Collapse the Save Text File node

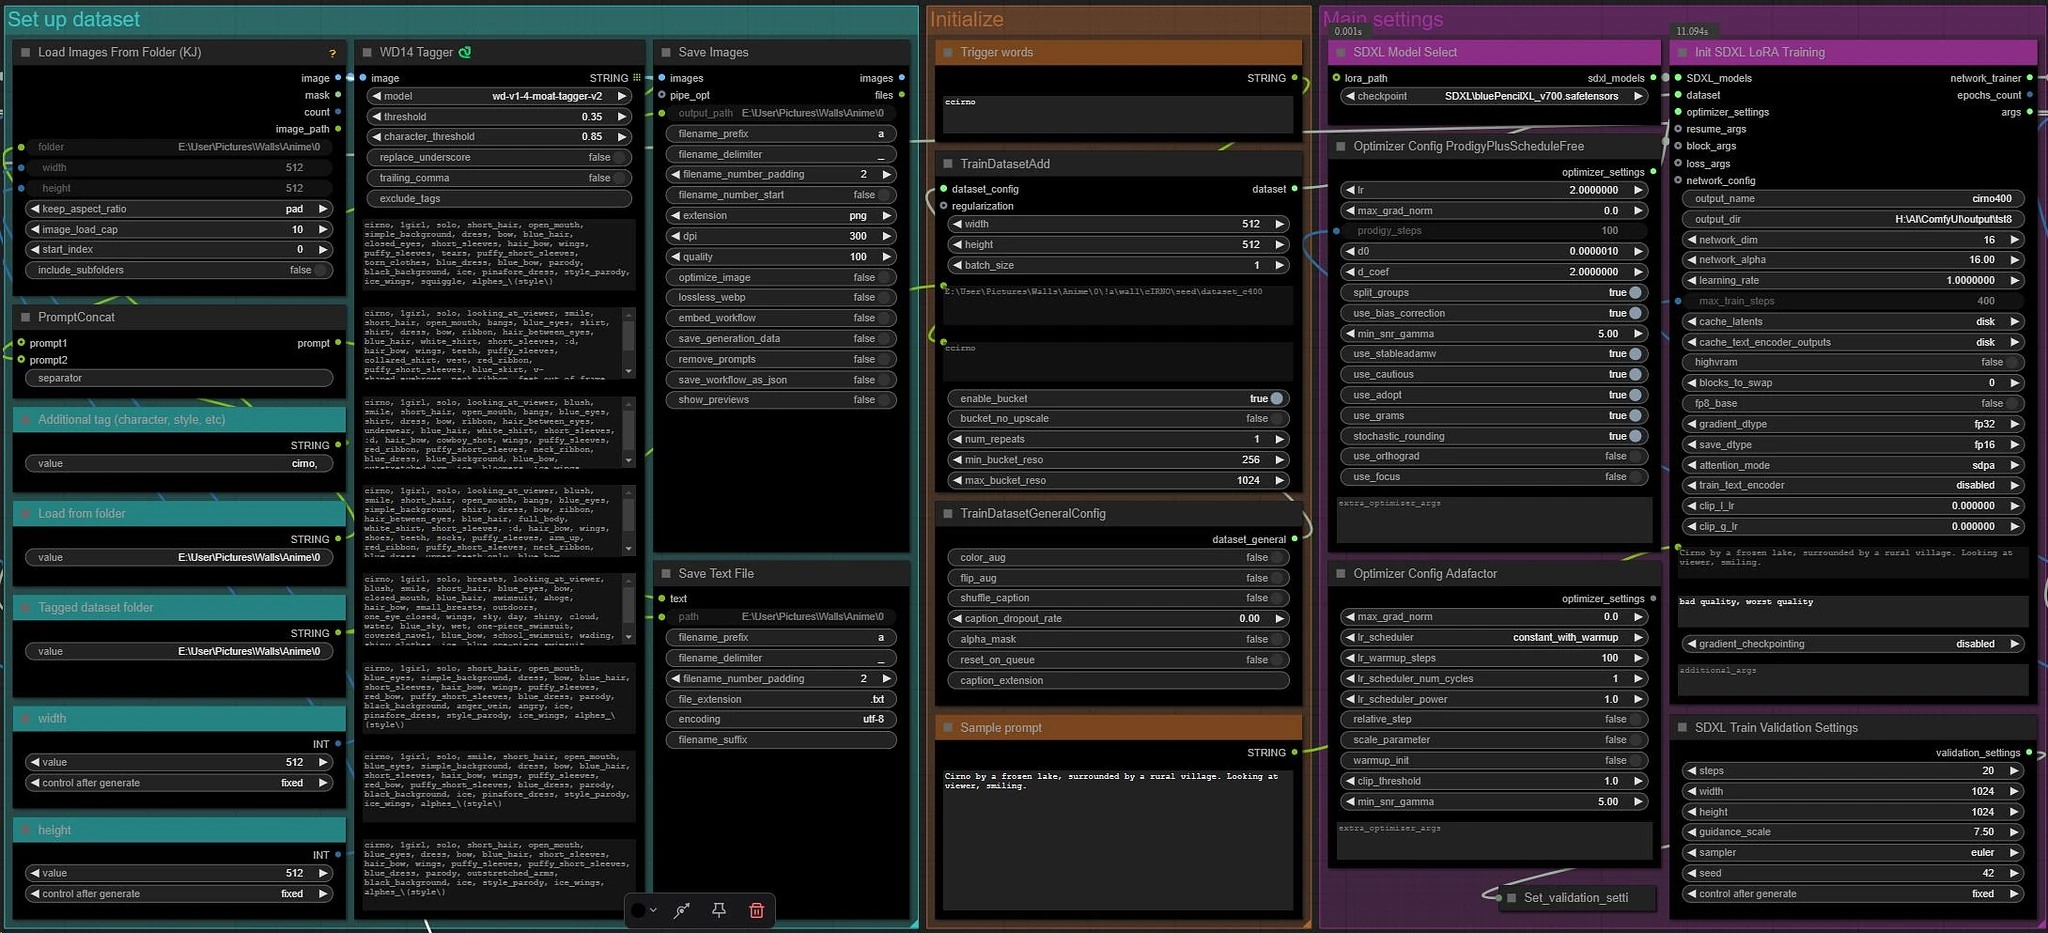point(666,574)
